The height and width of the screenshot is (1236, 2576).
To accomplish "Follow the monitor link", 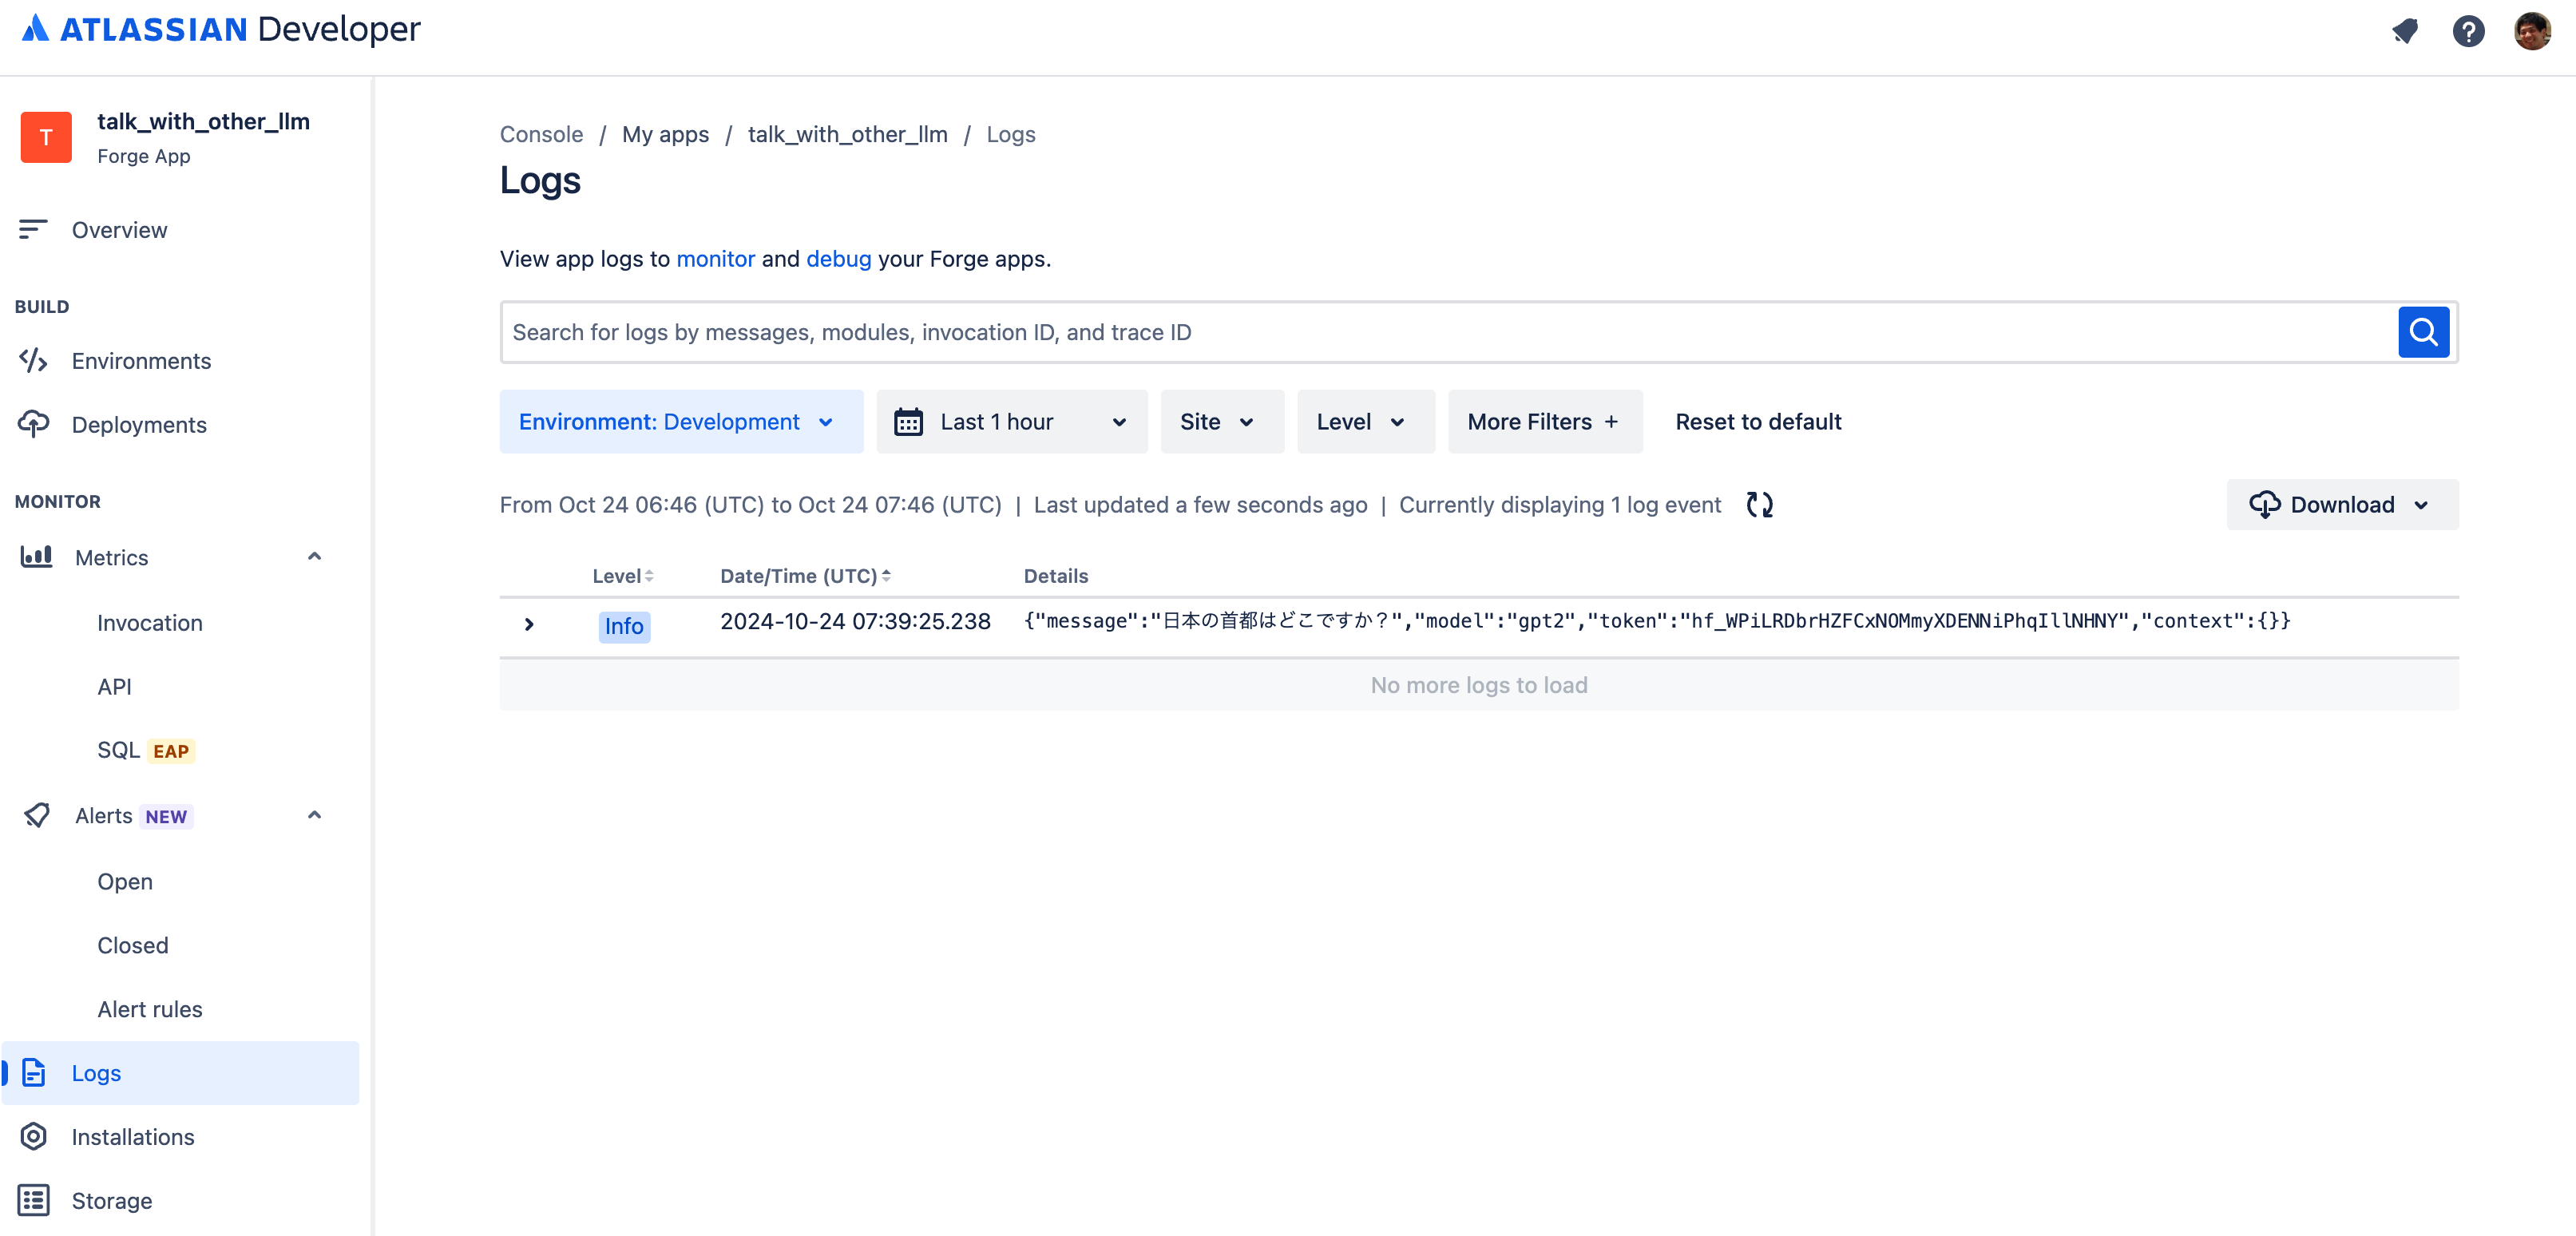I will pos(715,259).
